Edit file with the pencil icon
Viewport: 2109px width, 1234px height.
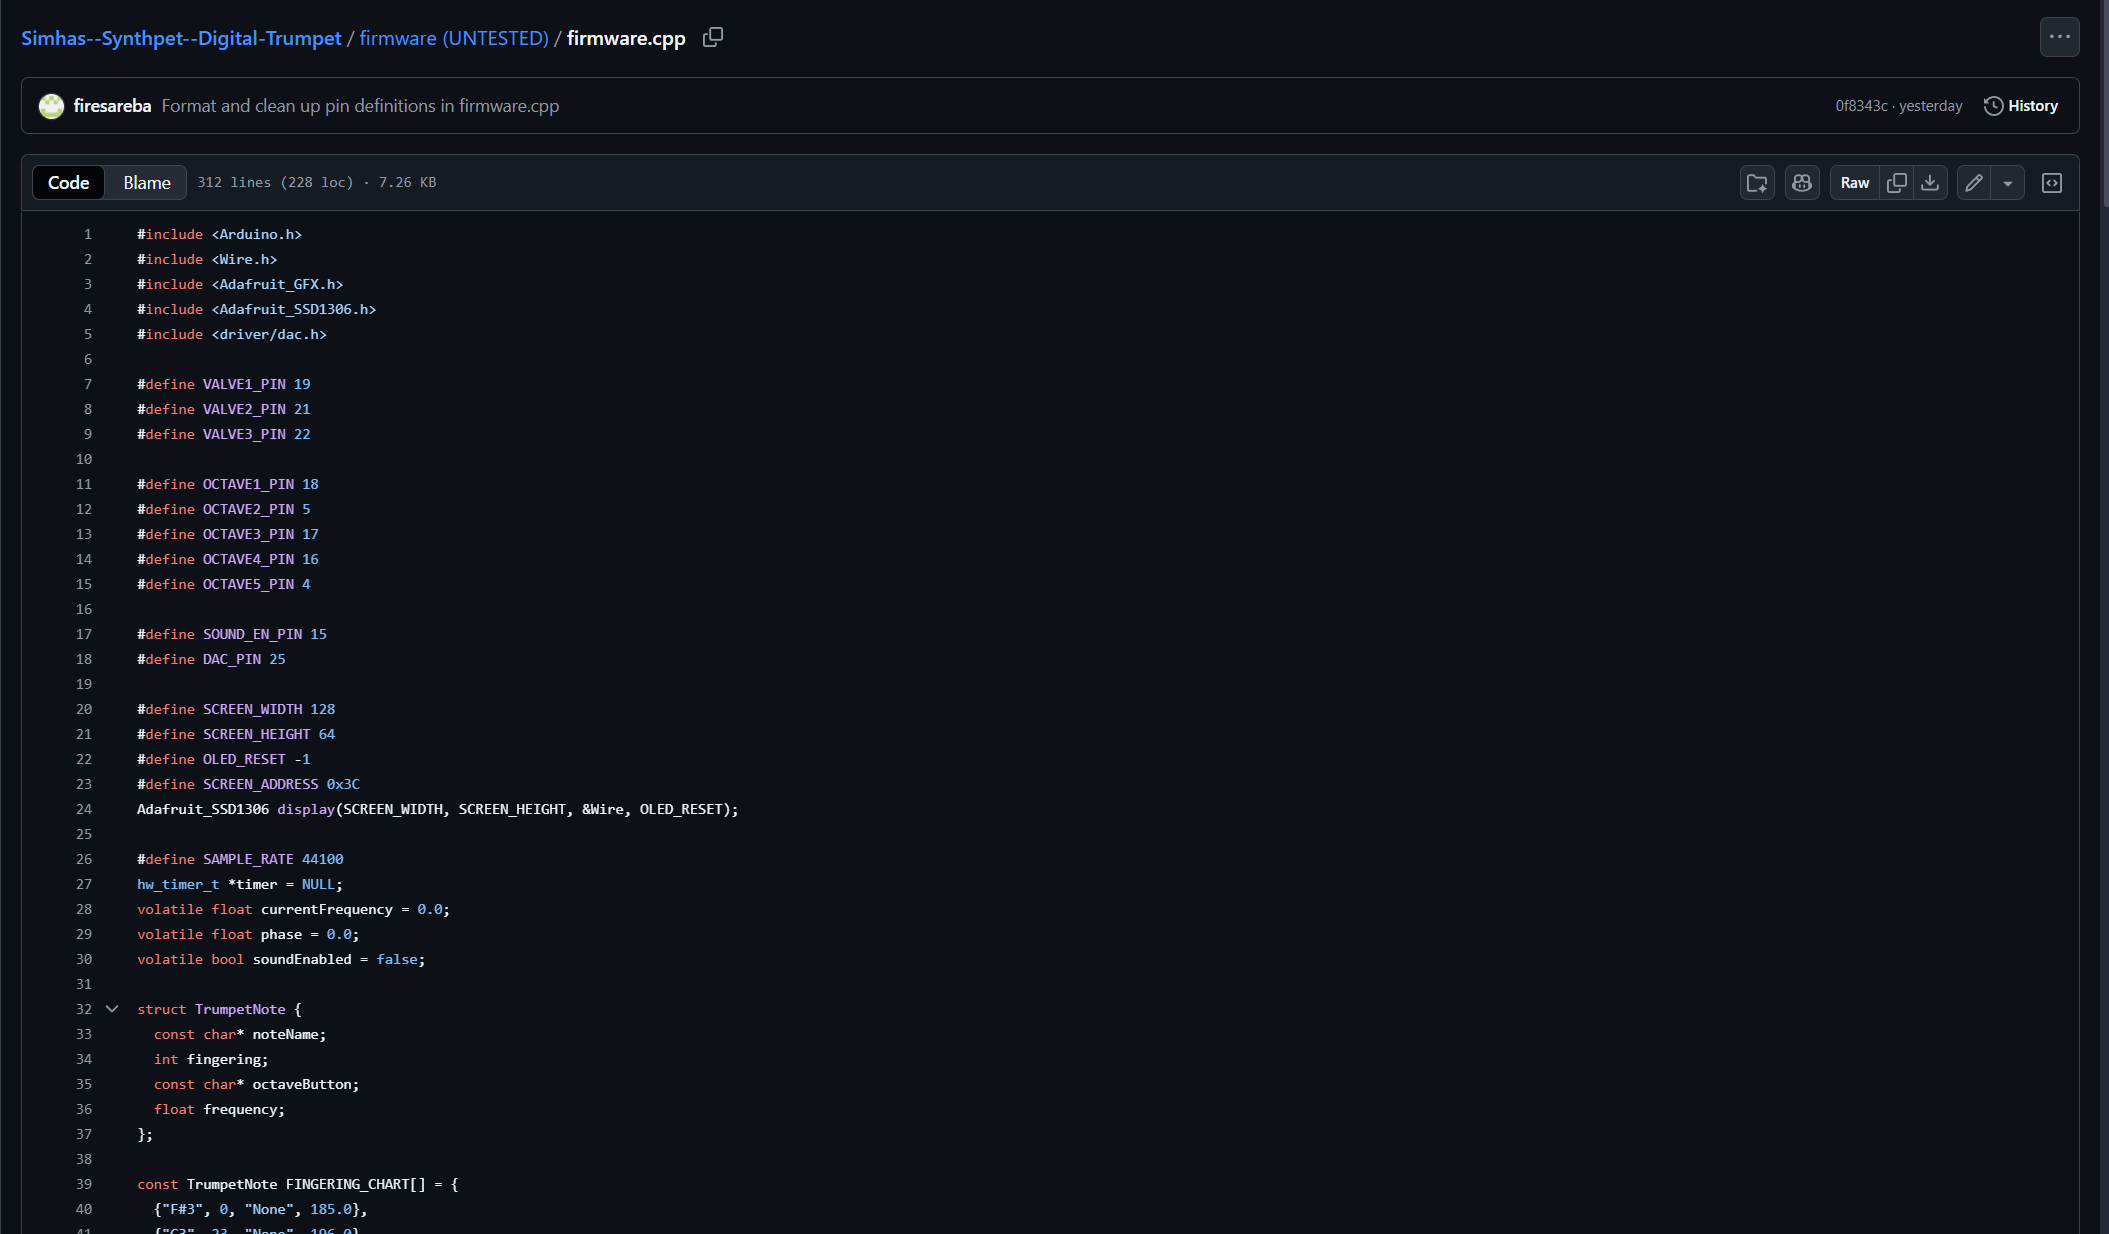coord(1973,183)
